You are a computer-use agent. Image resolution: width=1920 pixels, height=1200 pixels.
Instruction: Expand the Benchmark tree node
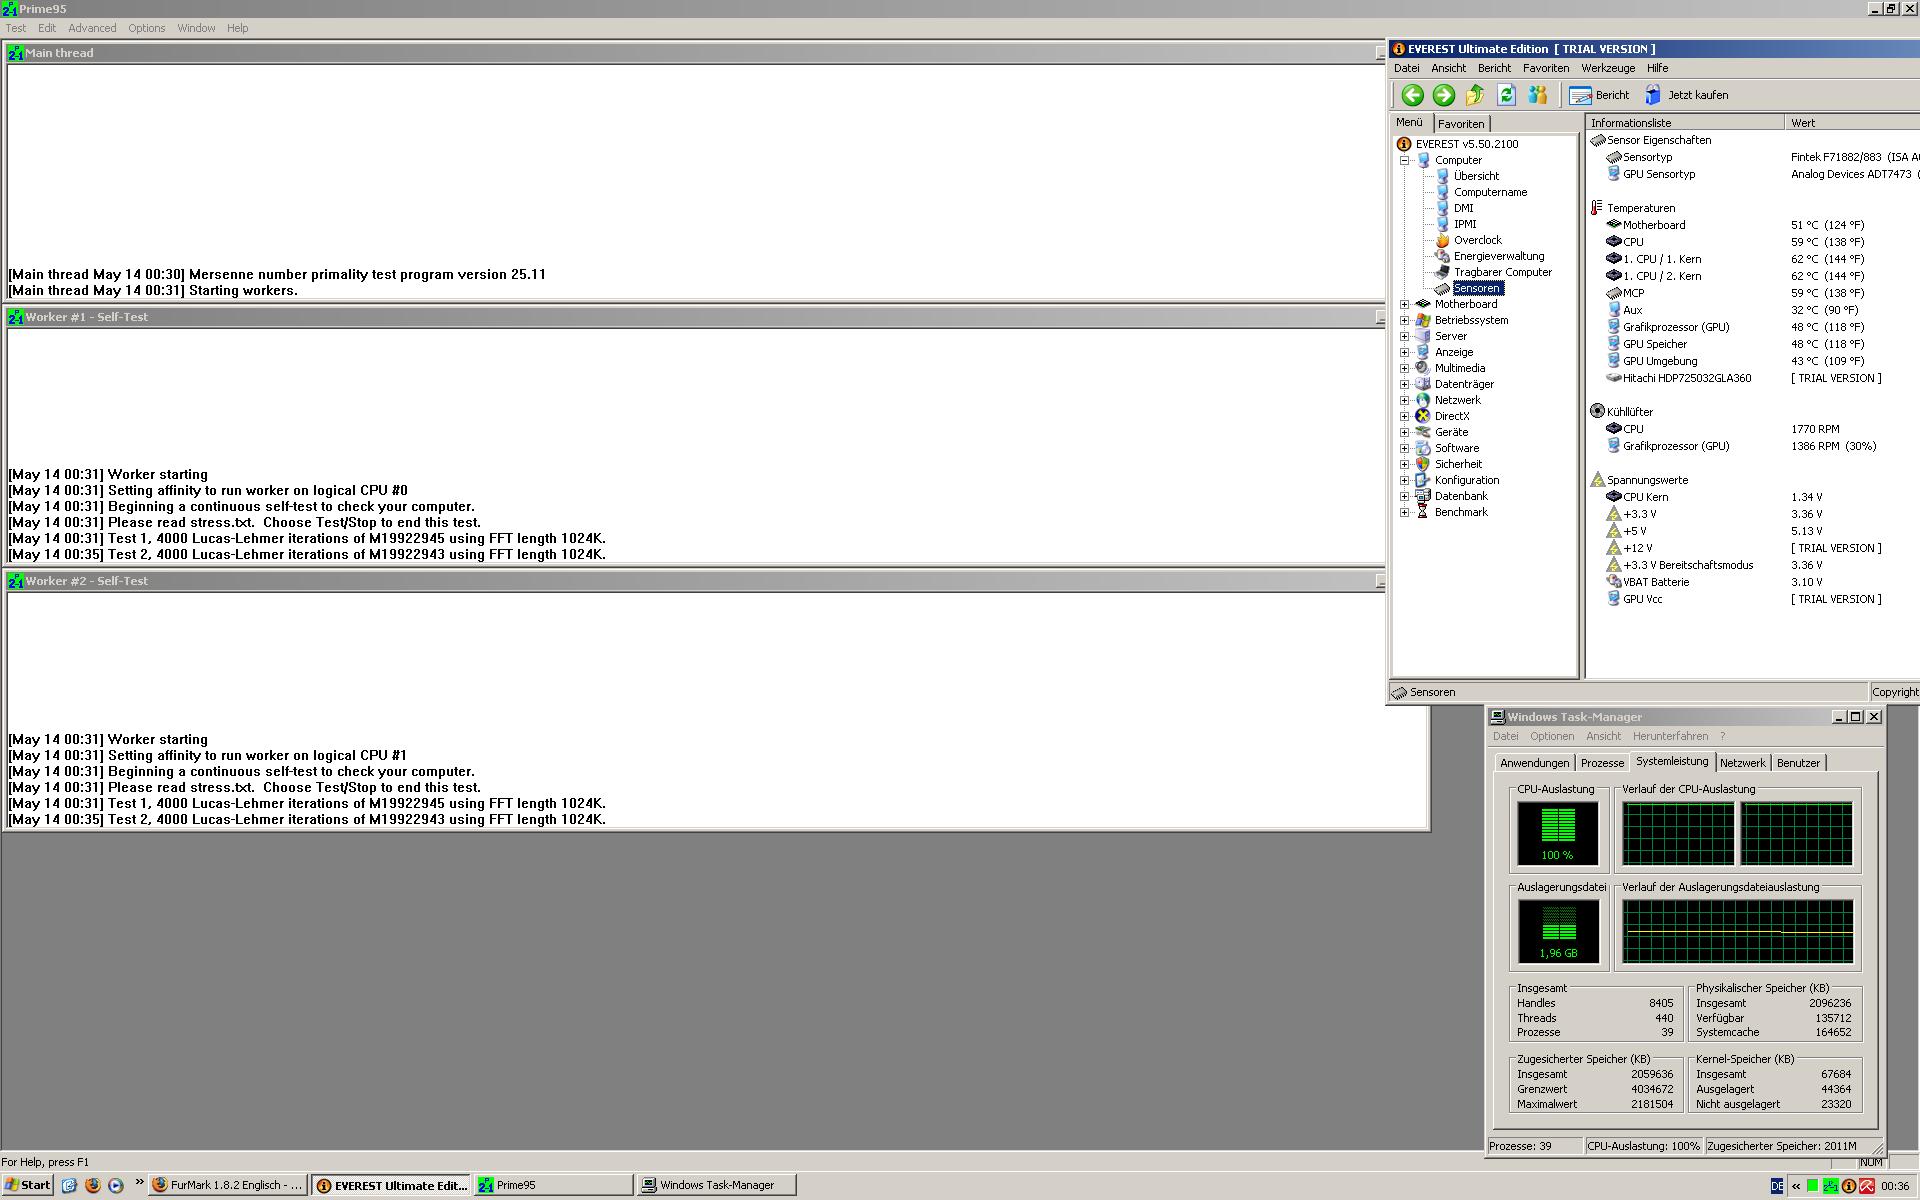point(1404,512)
